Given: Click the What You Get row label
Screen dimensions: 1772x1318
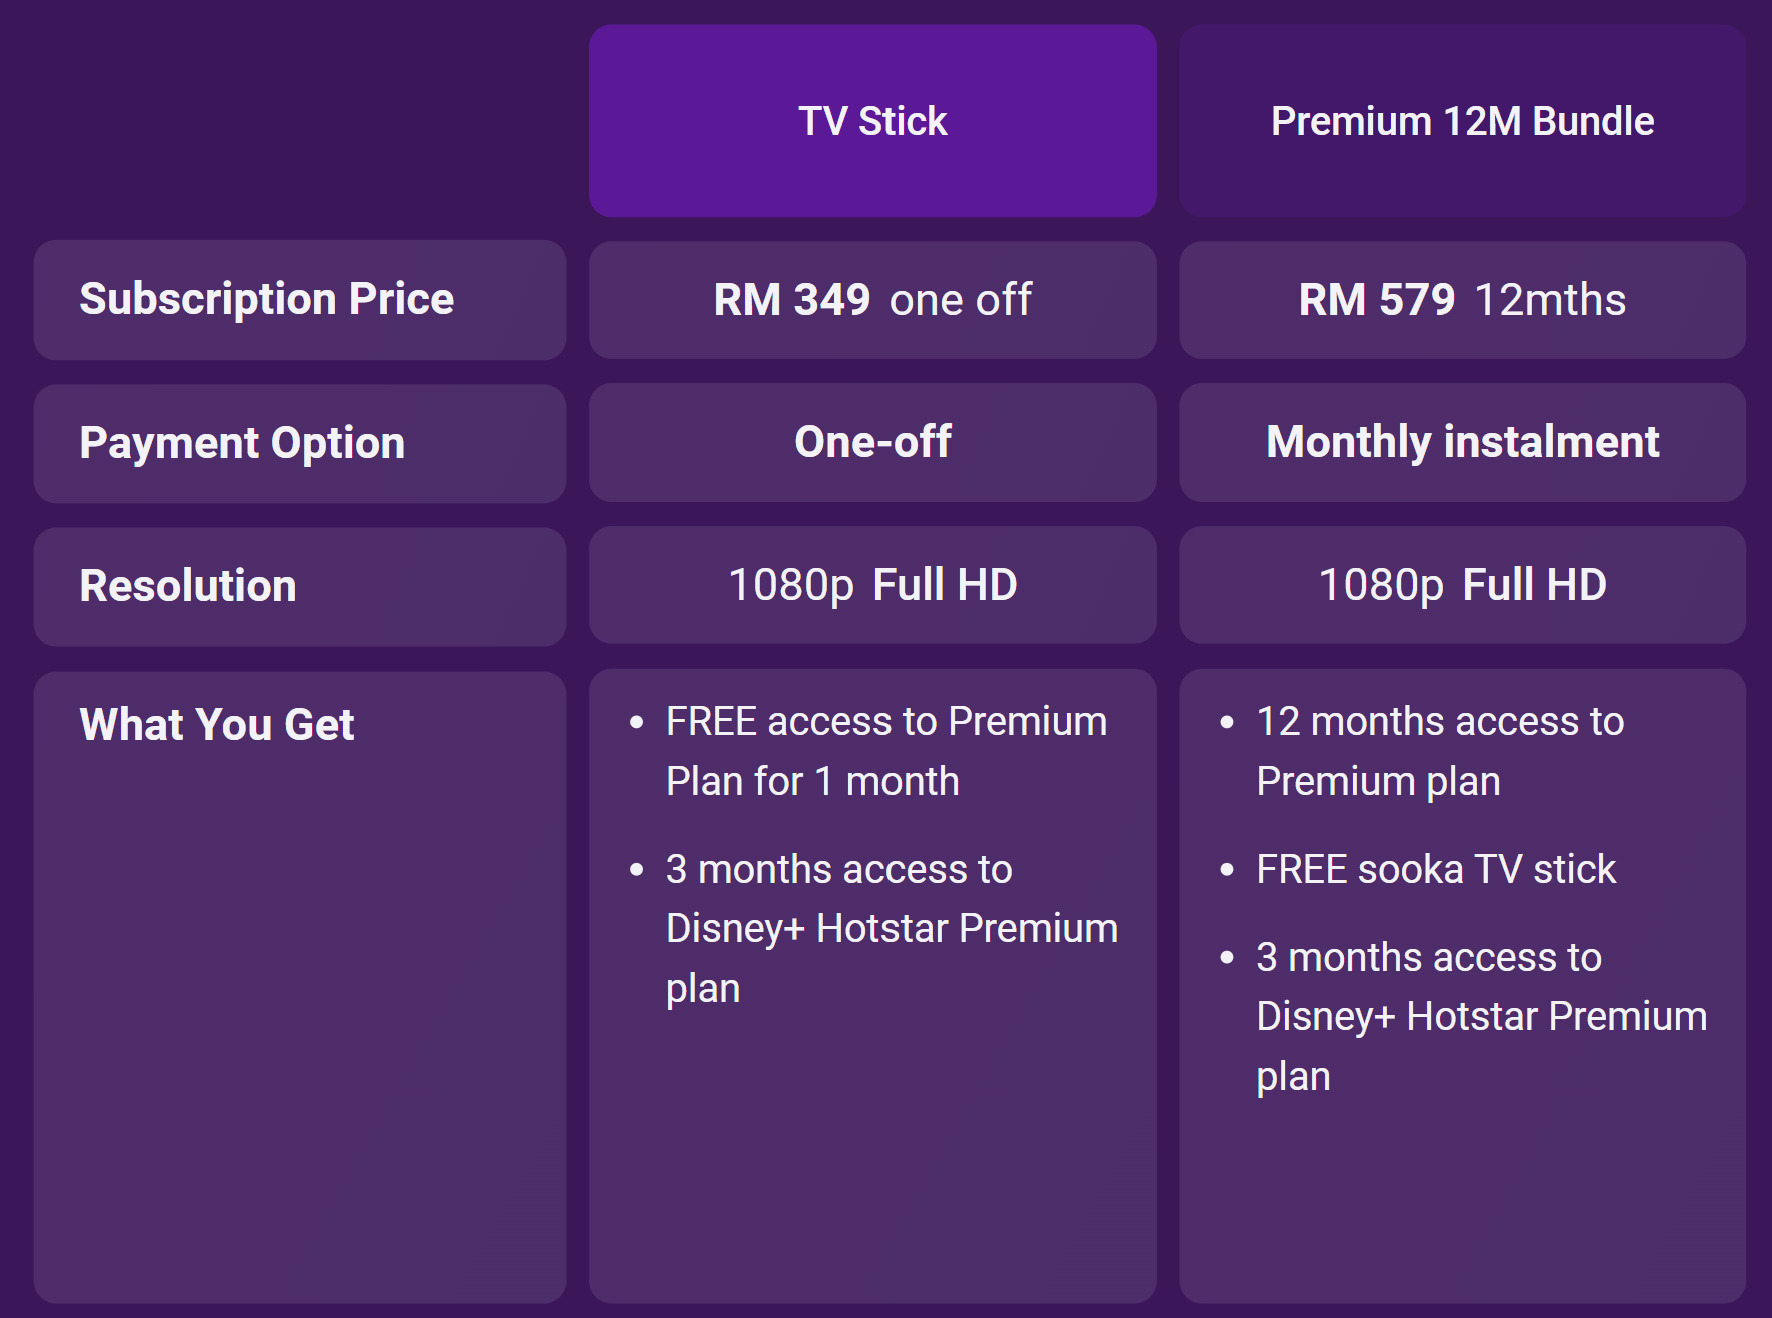Looking at the screenshot, I should point(217,725).
